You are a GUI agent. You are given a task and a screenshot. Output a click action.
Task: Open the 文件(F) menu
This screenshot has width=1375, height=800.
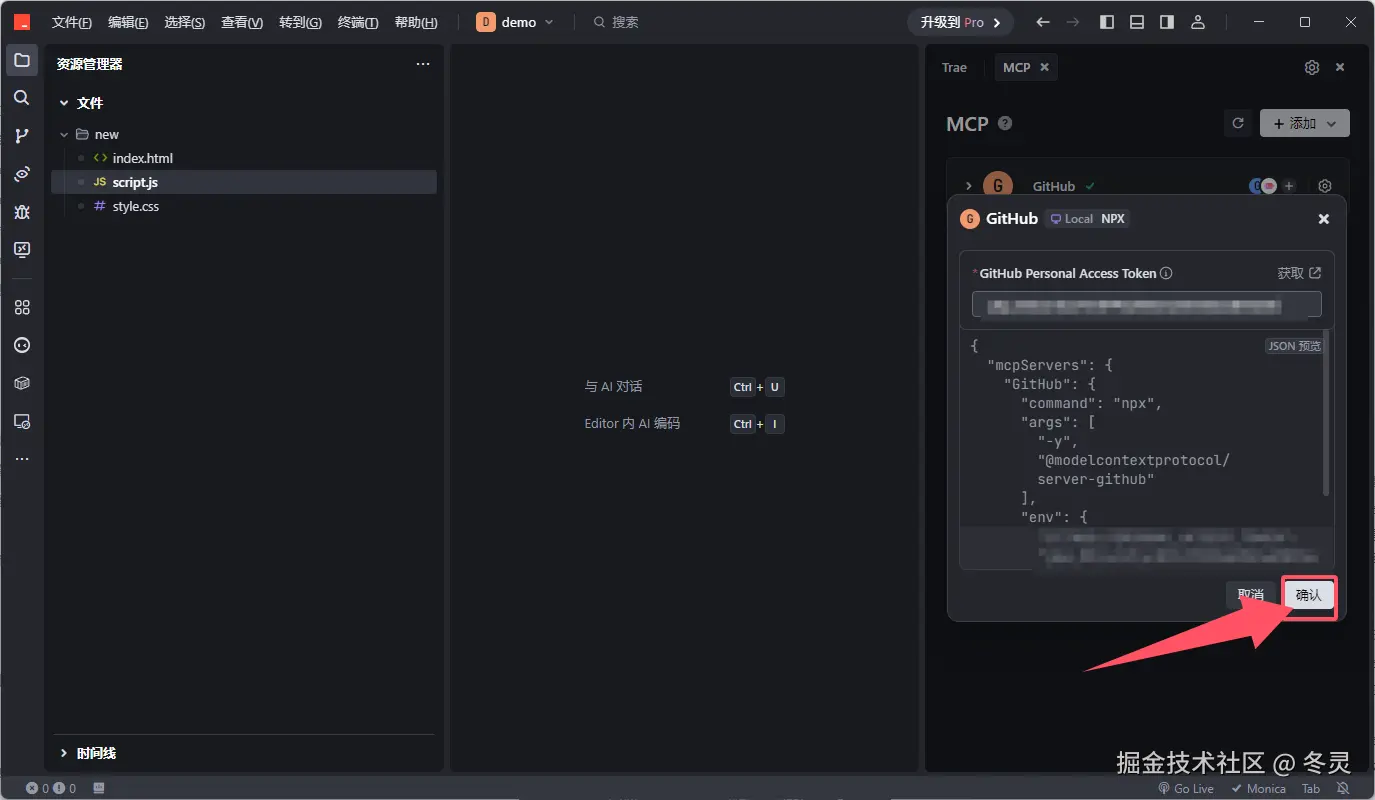[71, 22]
